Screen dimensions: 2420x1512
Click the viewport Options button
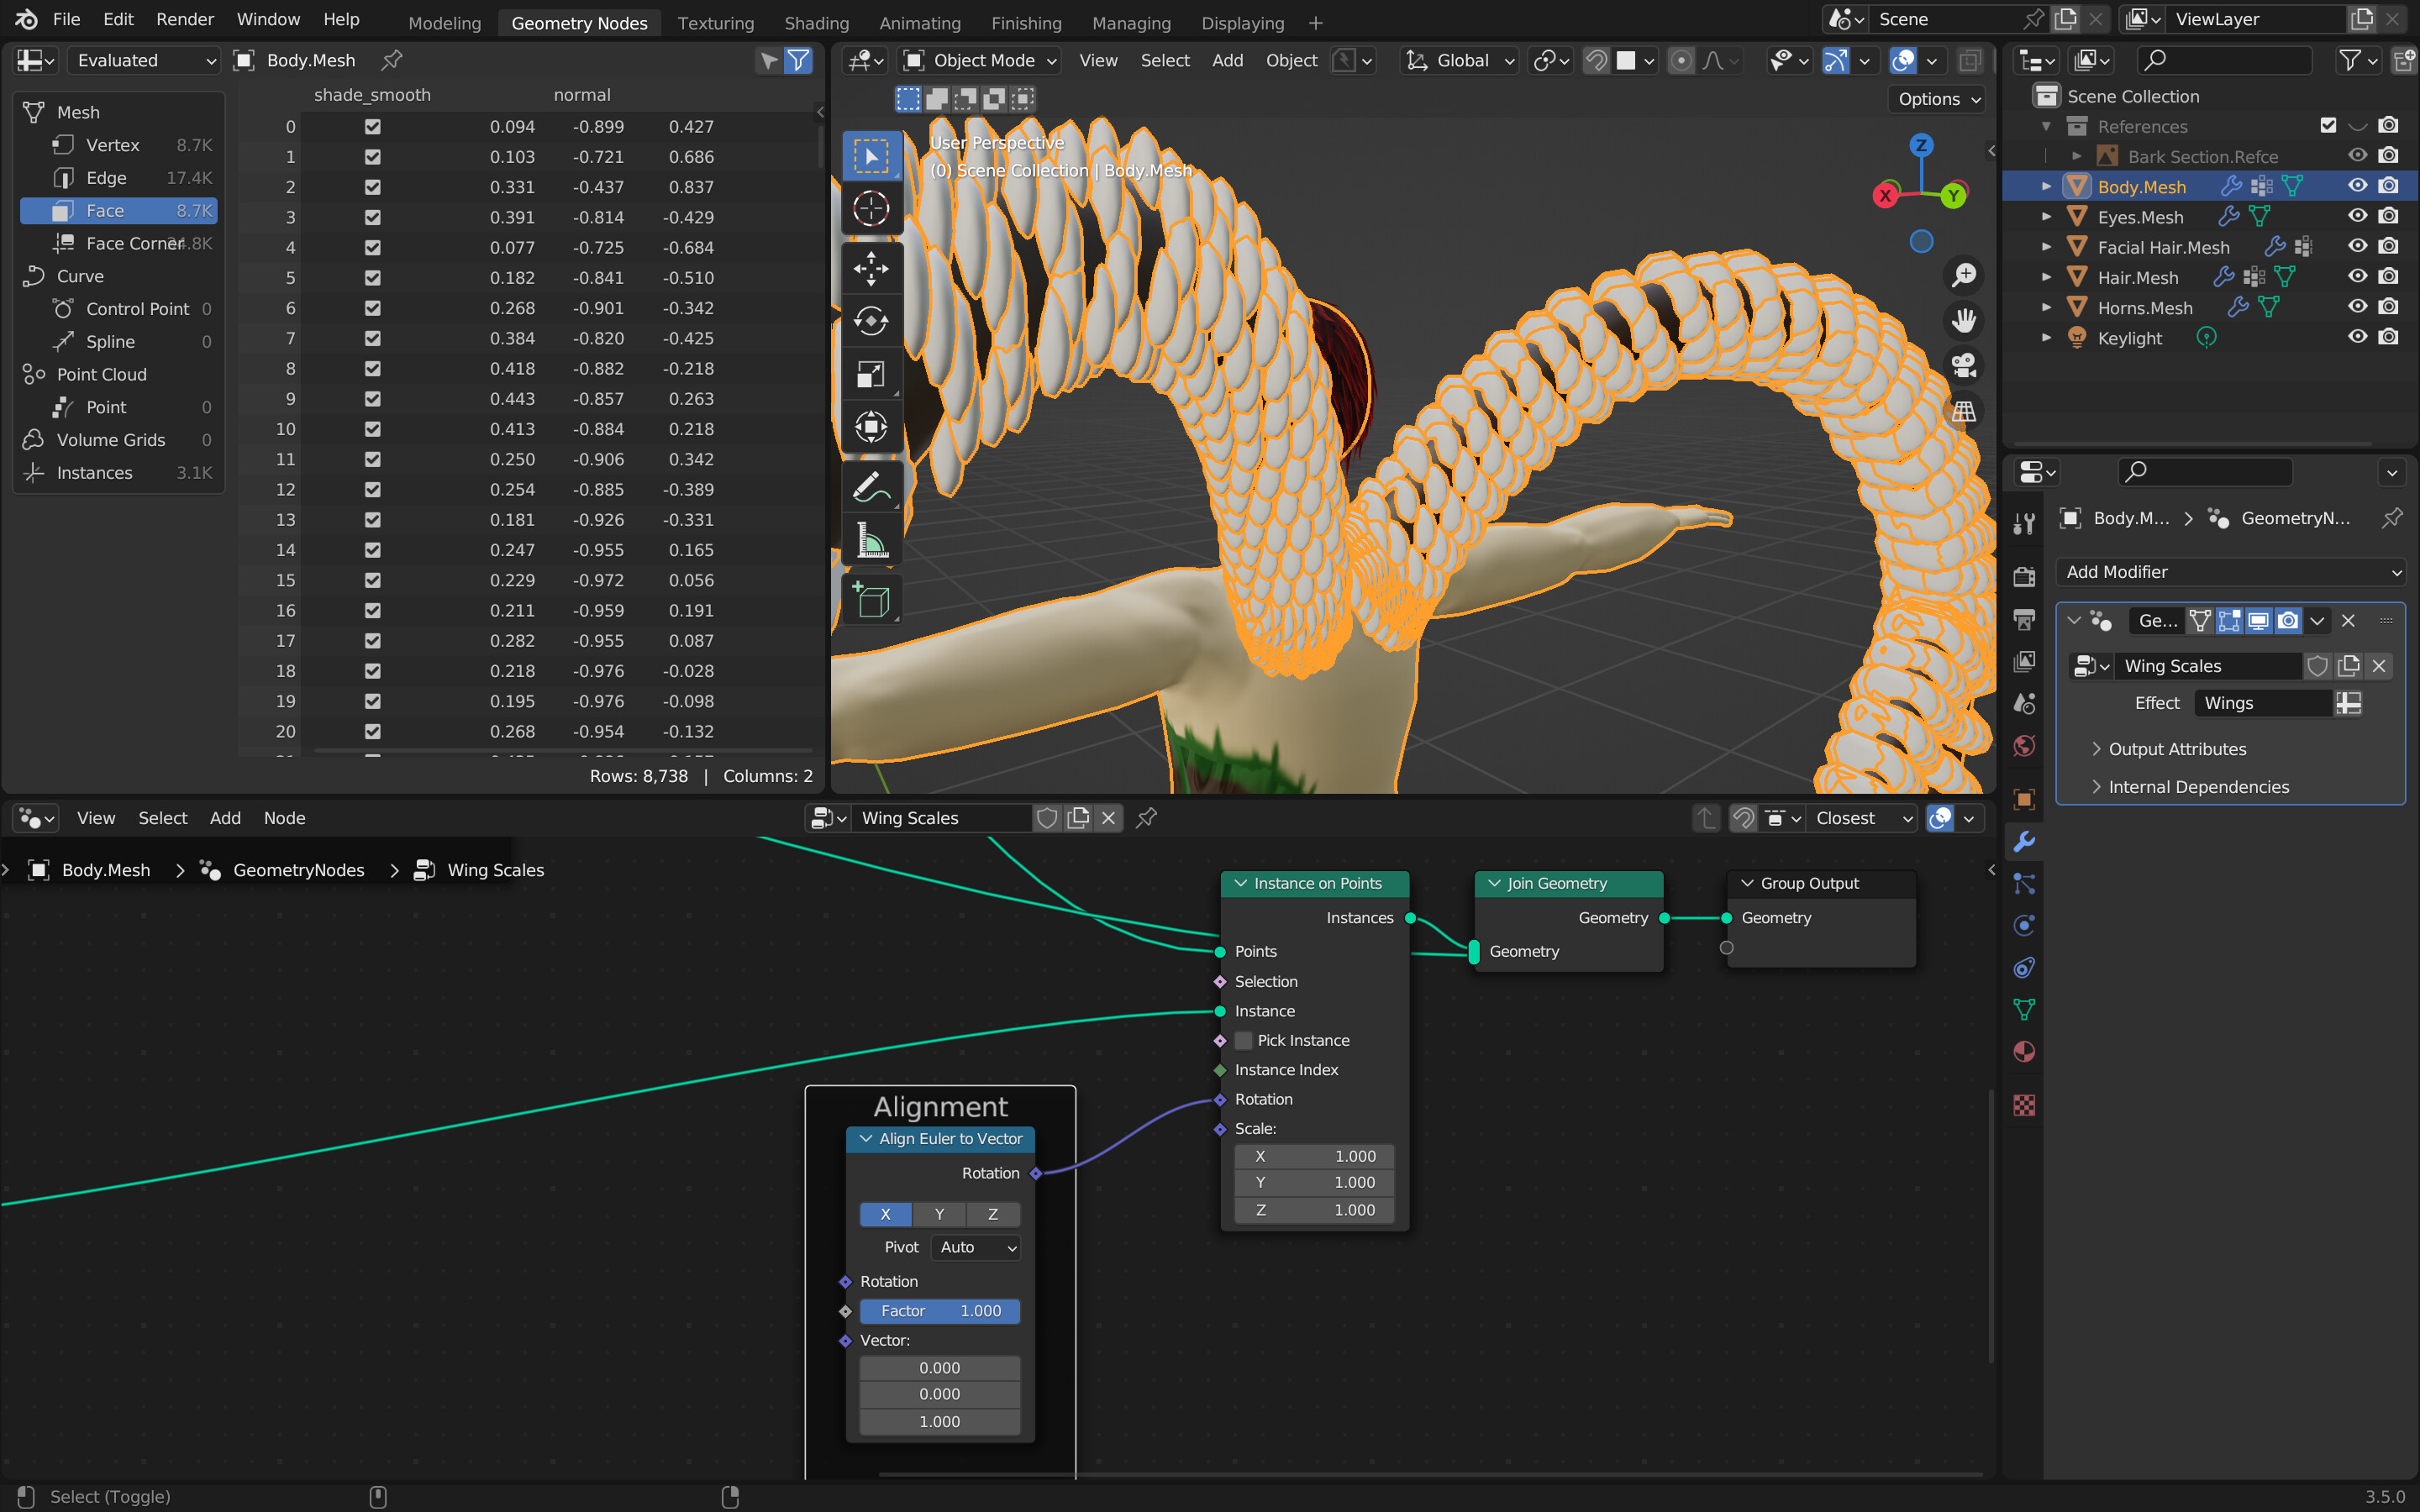(x=1937, y=99)
